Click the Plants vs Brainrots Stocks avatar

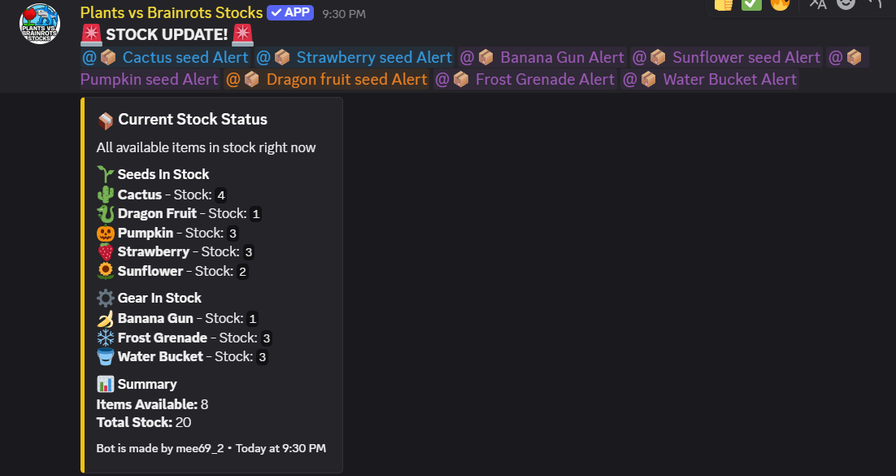click(40, 23)
